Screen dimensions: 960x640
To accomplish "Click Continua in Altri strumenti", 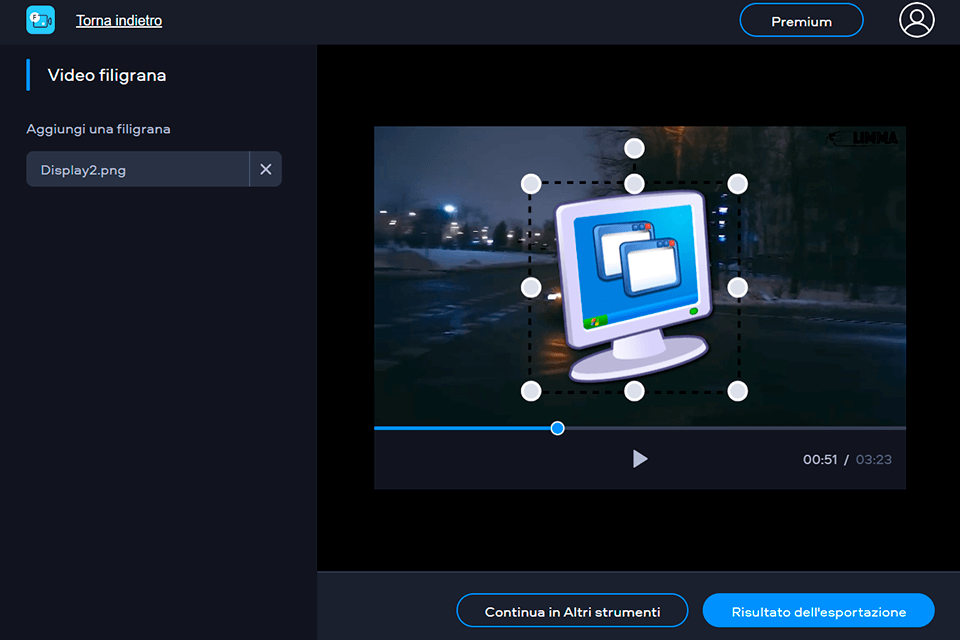I will [572, 610].
